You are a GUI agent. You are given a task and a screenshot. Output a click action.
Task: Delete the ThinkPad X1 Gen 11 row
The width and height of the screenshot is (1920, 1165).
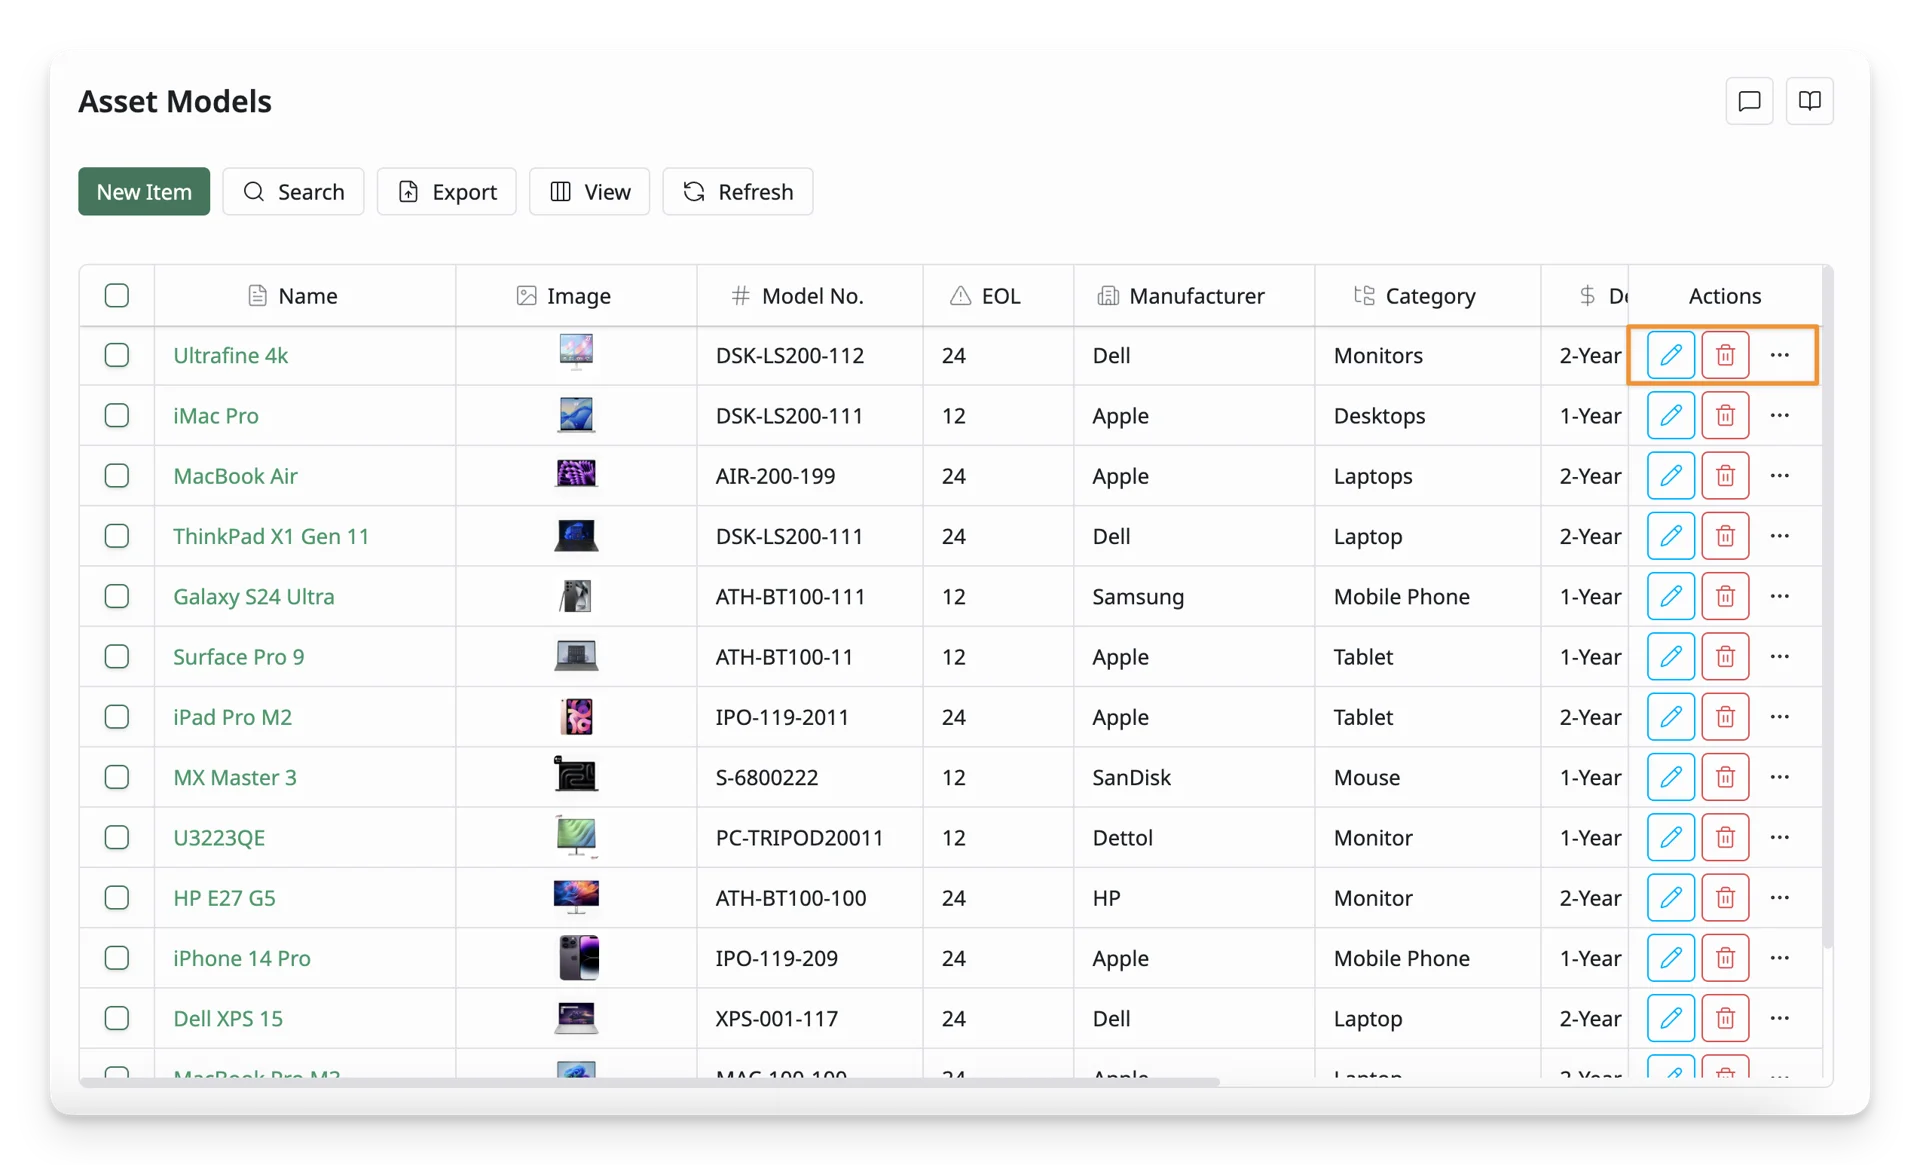tap(1725, 536)
